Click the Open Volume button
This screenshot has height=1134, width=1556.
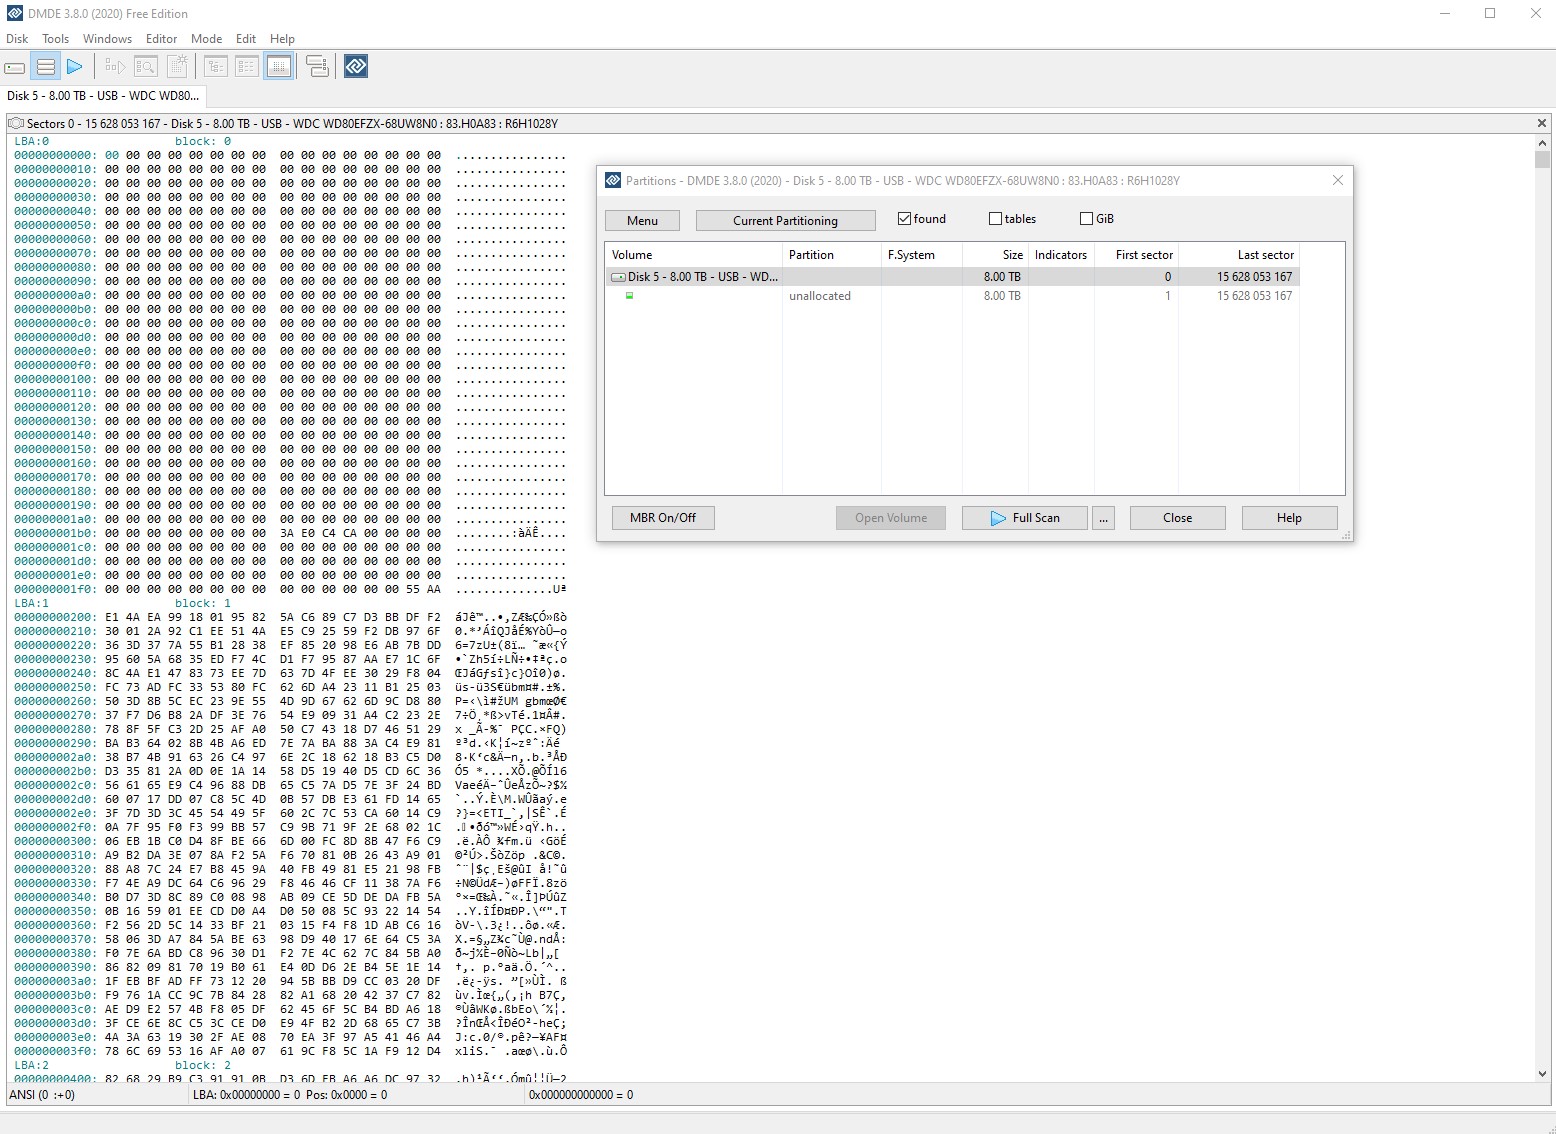pyautogui.click(x=891, y=518)
